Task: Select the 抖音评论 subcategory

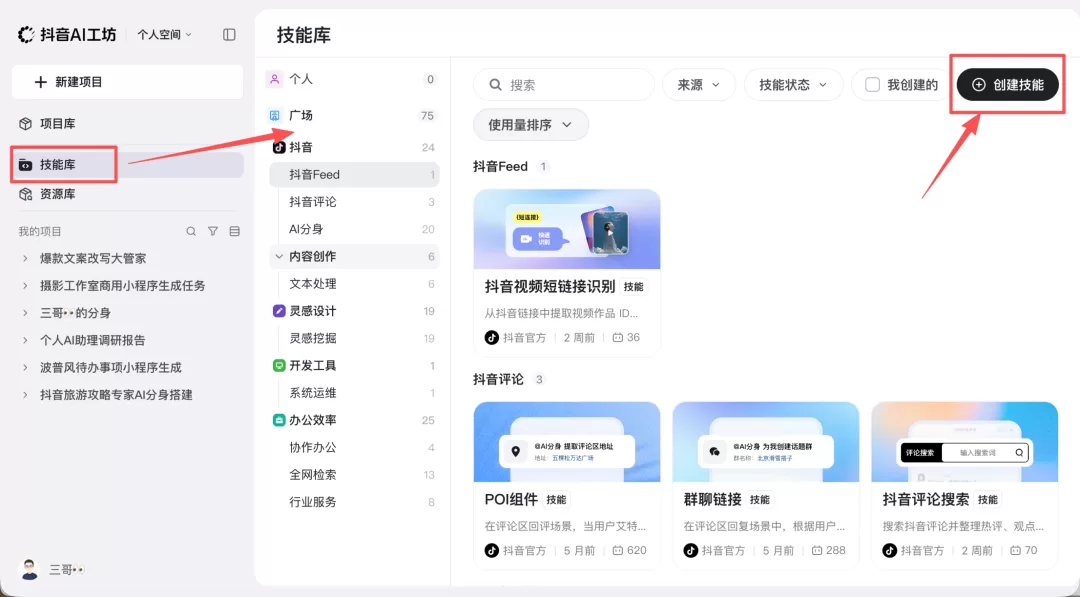Action: (x=354, y=202)
